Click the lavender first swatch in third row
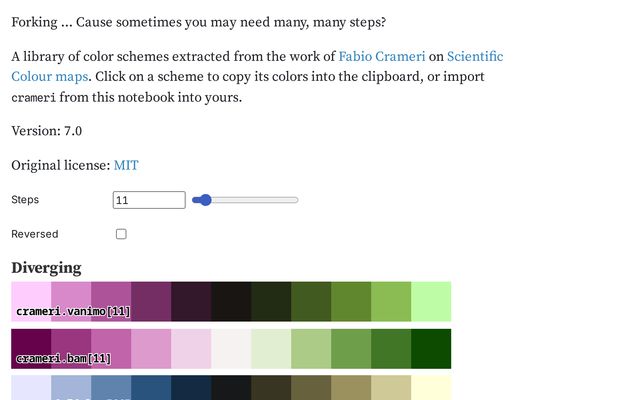This screenshot has height=400, width=640. point(31,388)
